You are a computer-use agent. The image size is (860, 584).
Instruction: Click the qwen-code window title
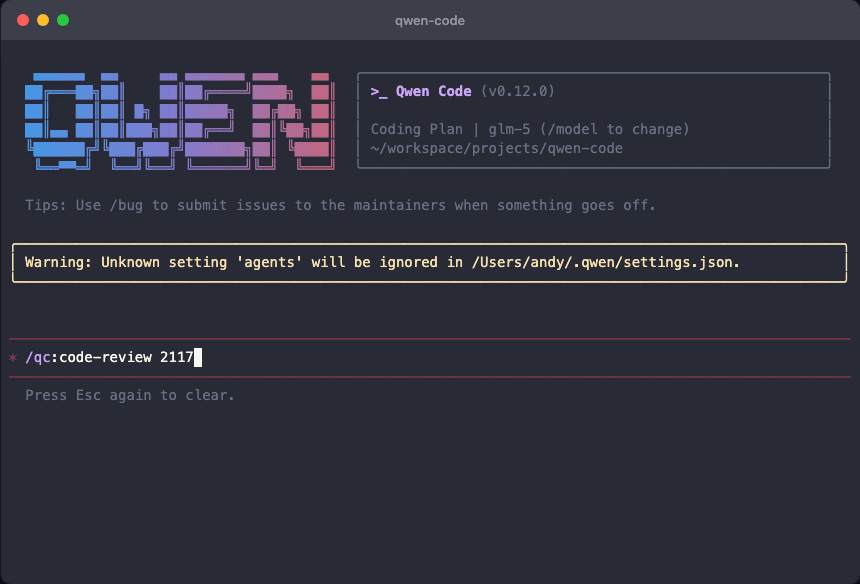[430, 20]
